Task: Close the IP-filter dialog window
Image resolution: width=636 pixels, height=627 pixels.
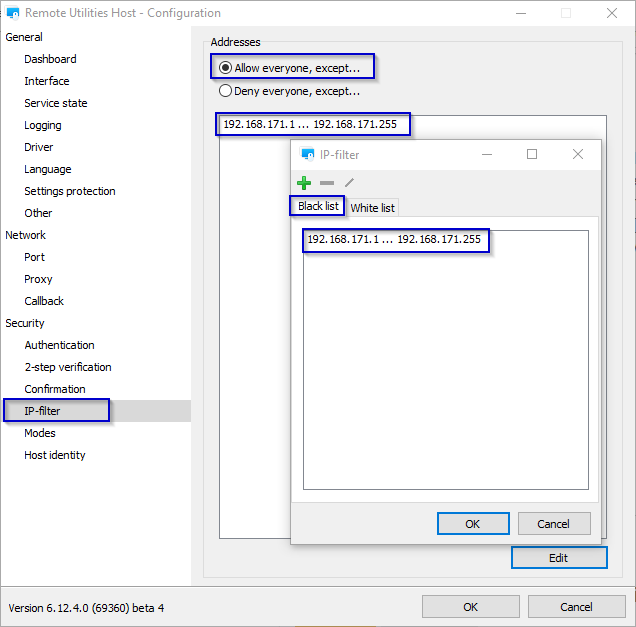Action: 578,154
